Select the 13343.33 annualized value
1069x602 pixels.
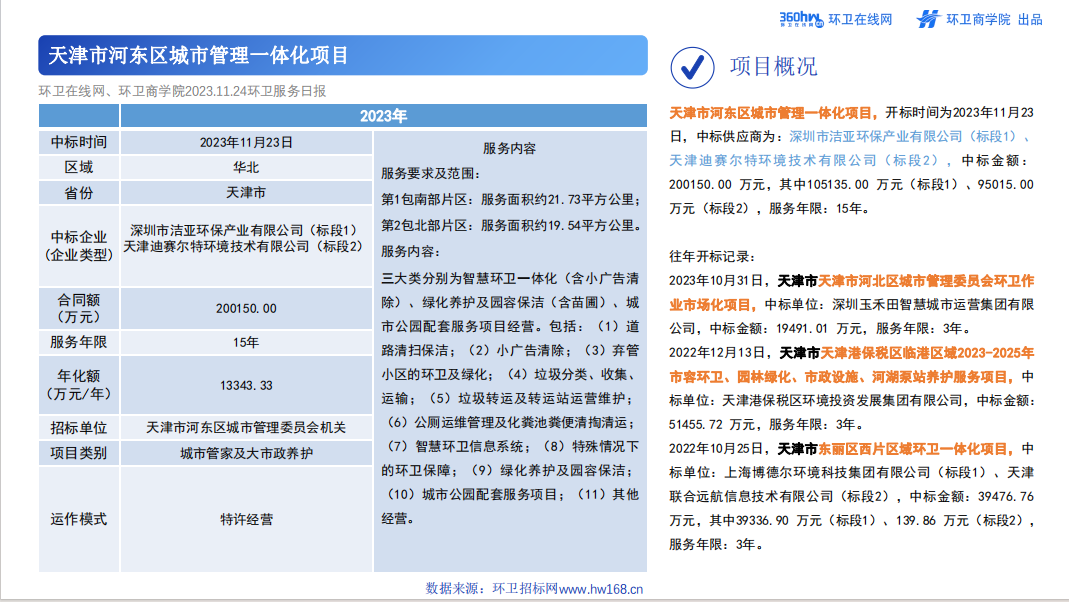(x=246, y=385)
